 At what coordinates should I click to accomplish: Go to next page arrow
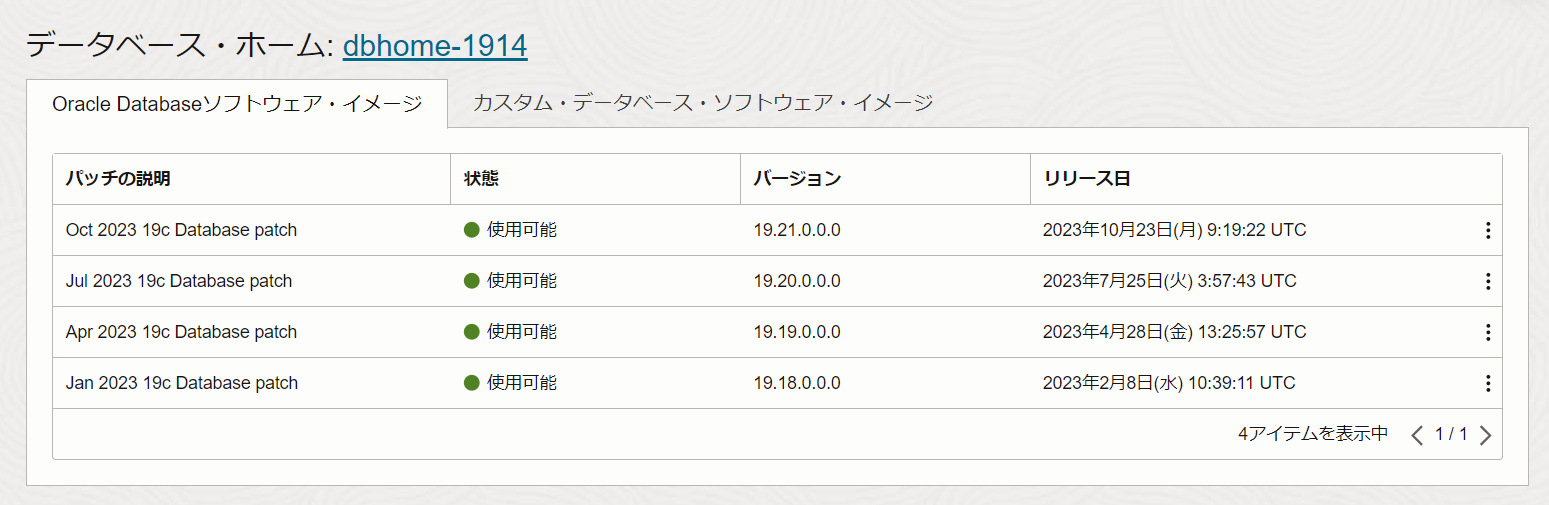[1485, 435]
